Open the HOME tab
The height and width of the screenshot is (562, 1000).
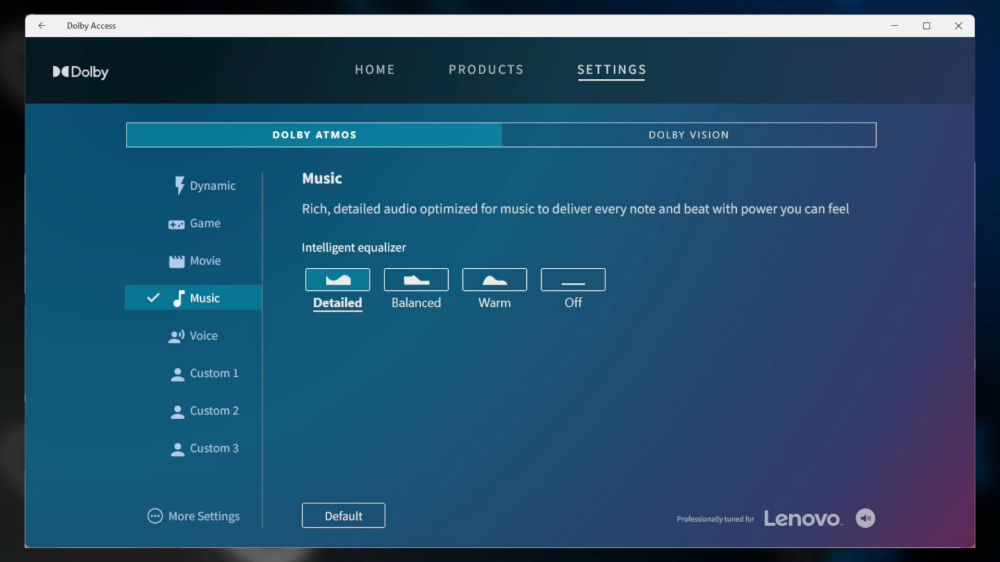(375, 70)
